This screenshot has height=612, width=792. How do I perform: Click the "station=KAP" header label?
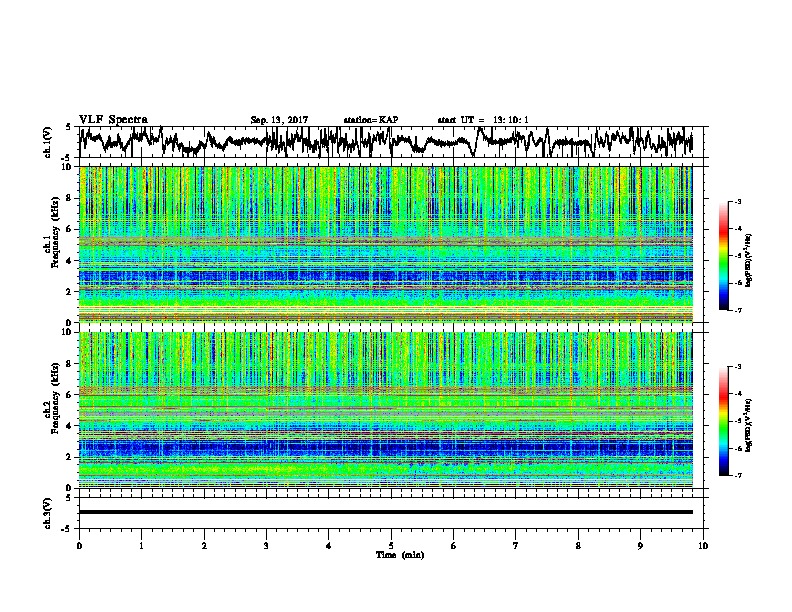pos(371,120)
